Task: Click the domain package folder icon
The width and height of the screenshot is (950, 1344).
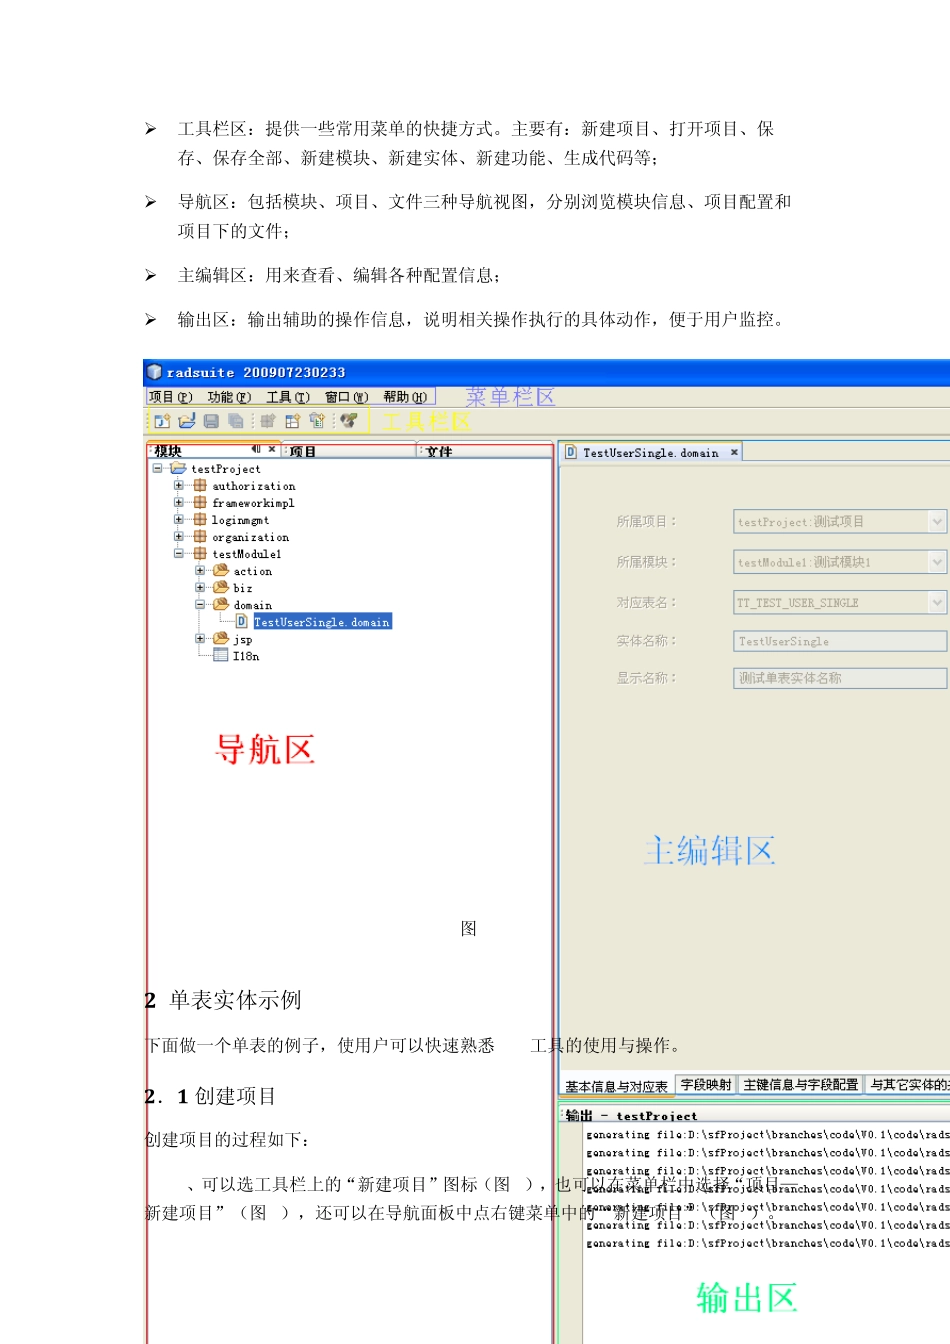Action: coord(221,604)
